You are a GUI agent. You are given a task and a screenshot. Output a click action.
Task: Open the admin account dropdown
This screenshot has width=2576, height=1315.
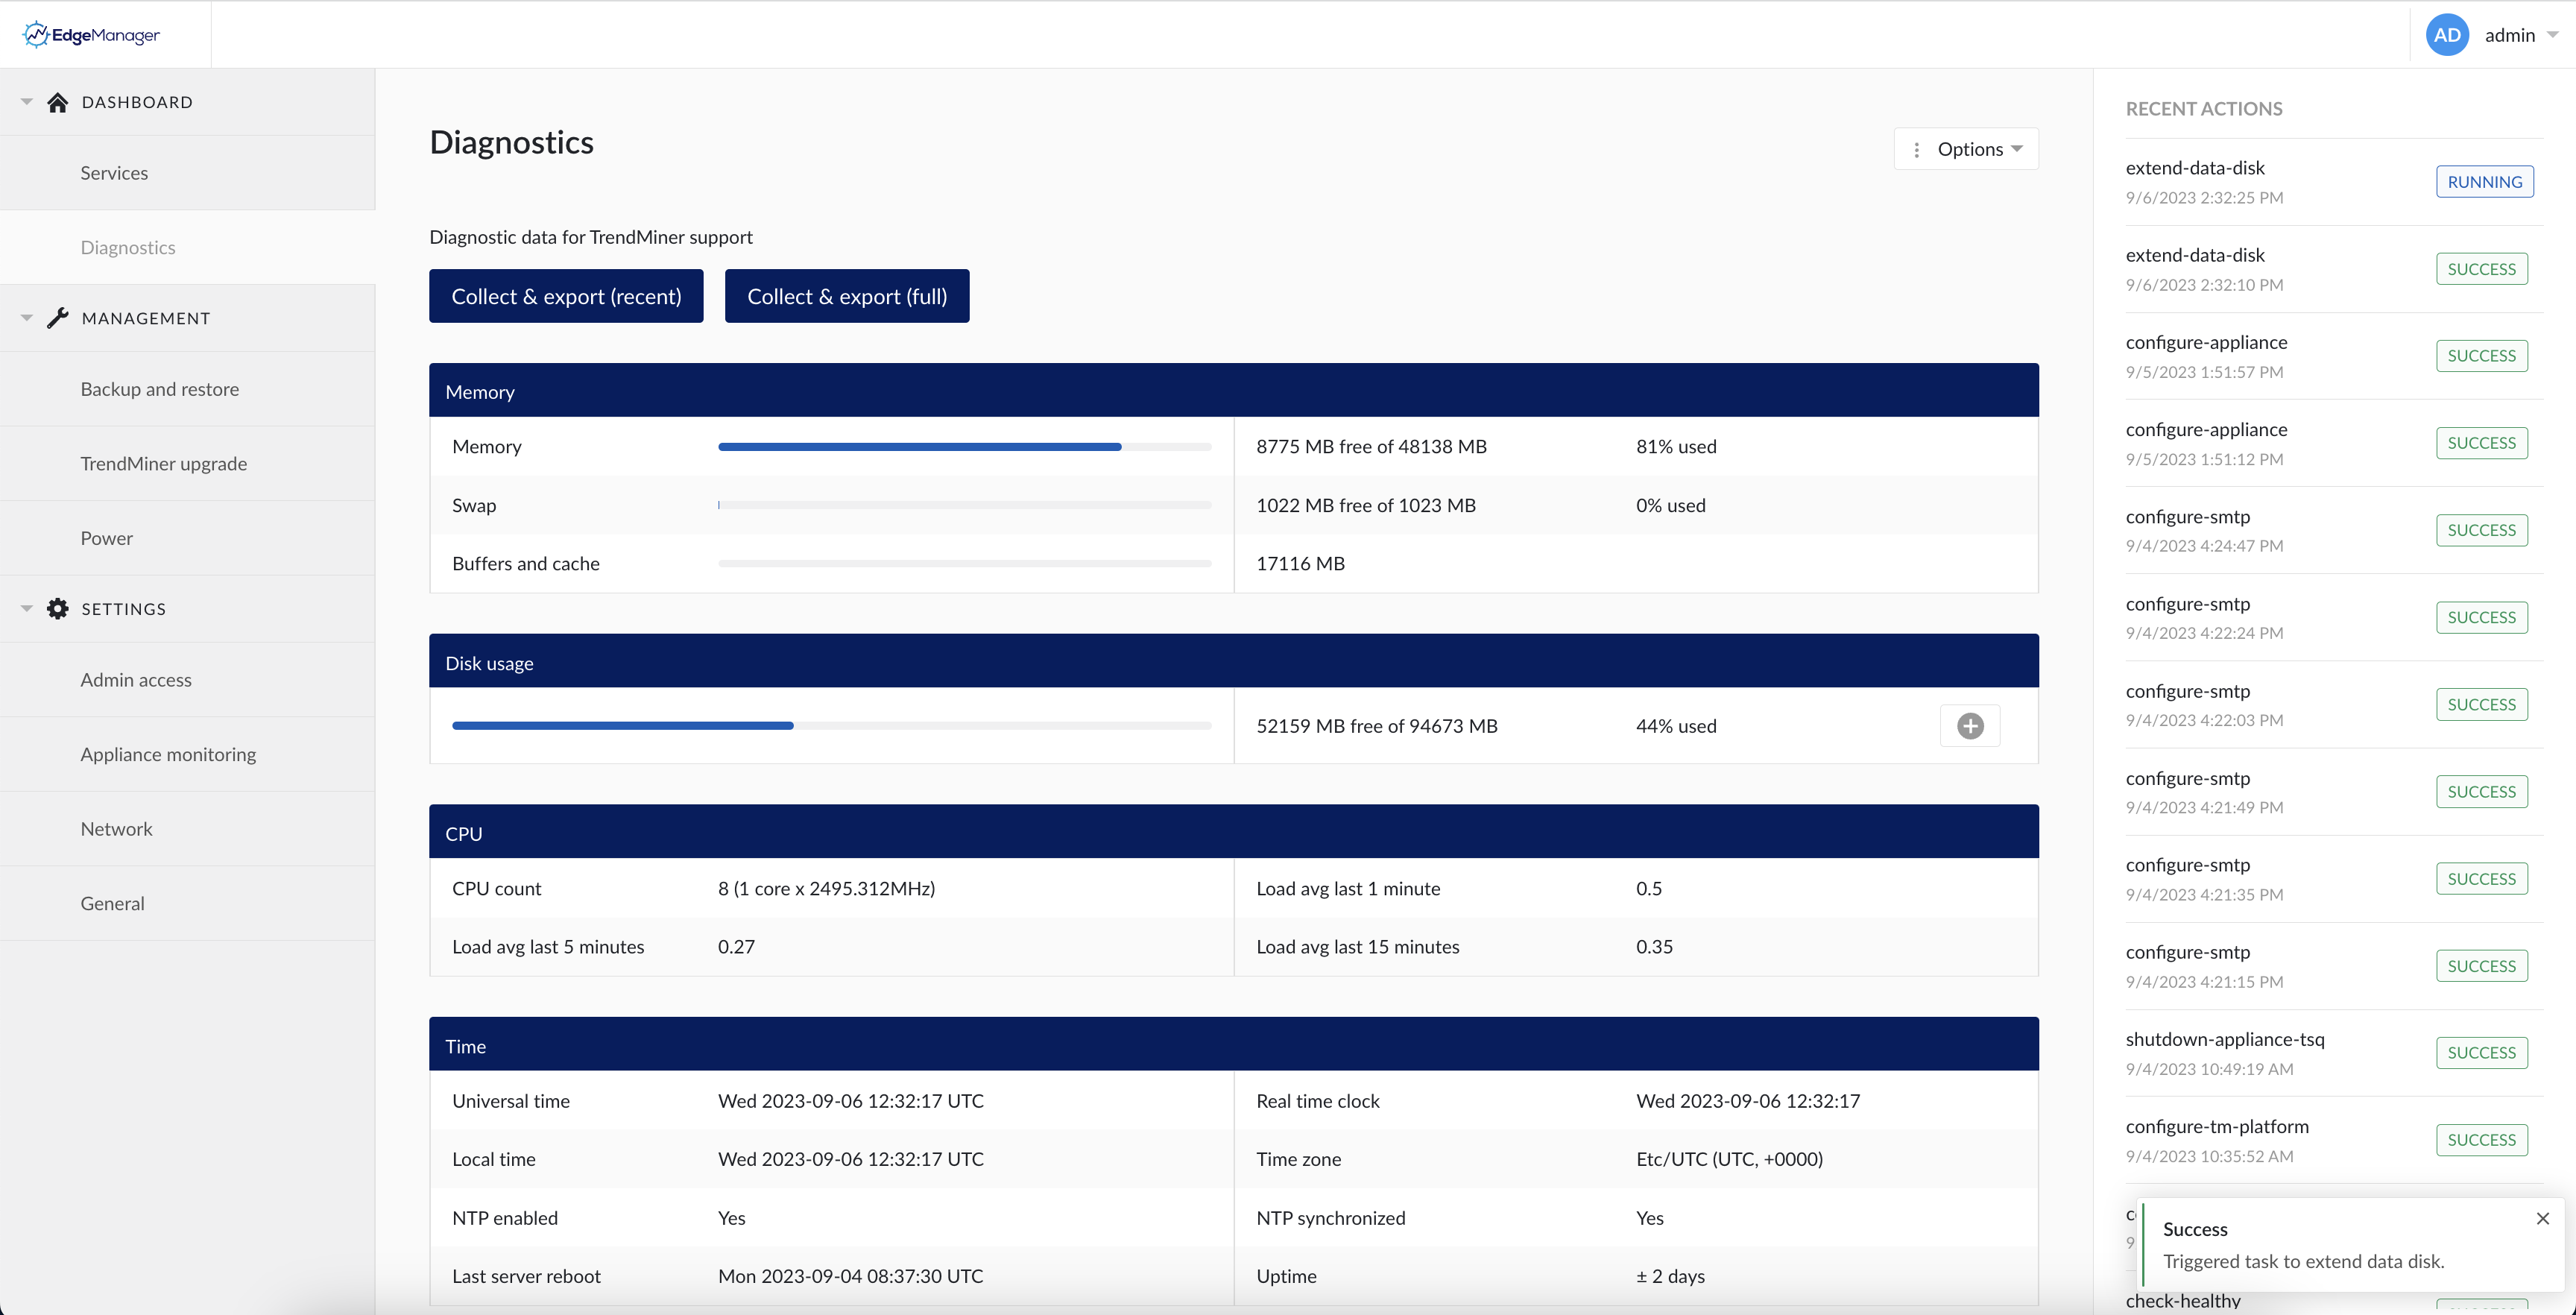(2512, 34)
